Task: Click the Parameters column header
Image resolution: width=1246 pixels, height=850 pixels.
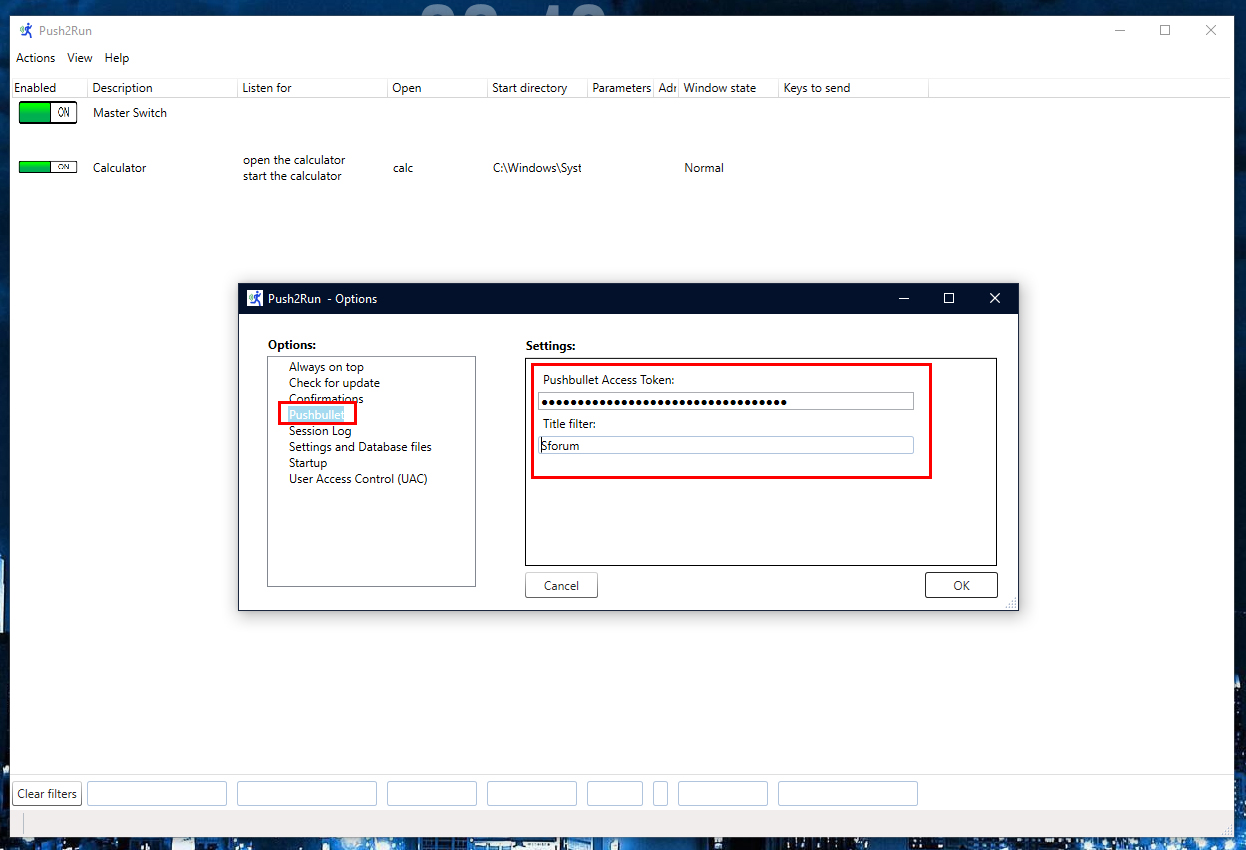Action: pyautogui.click(x=621, y=88)
